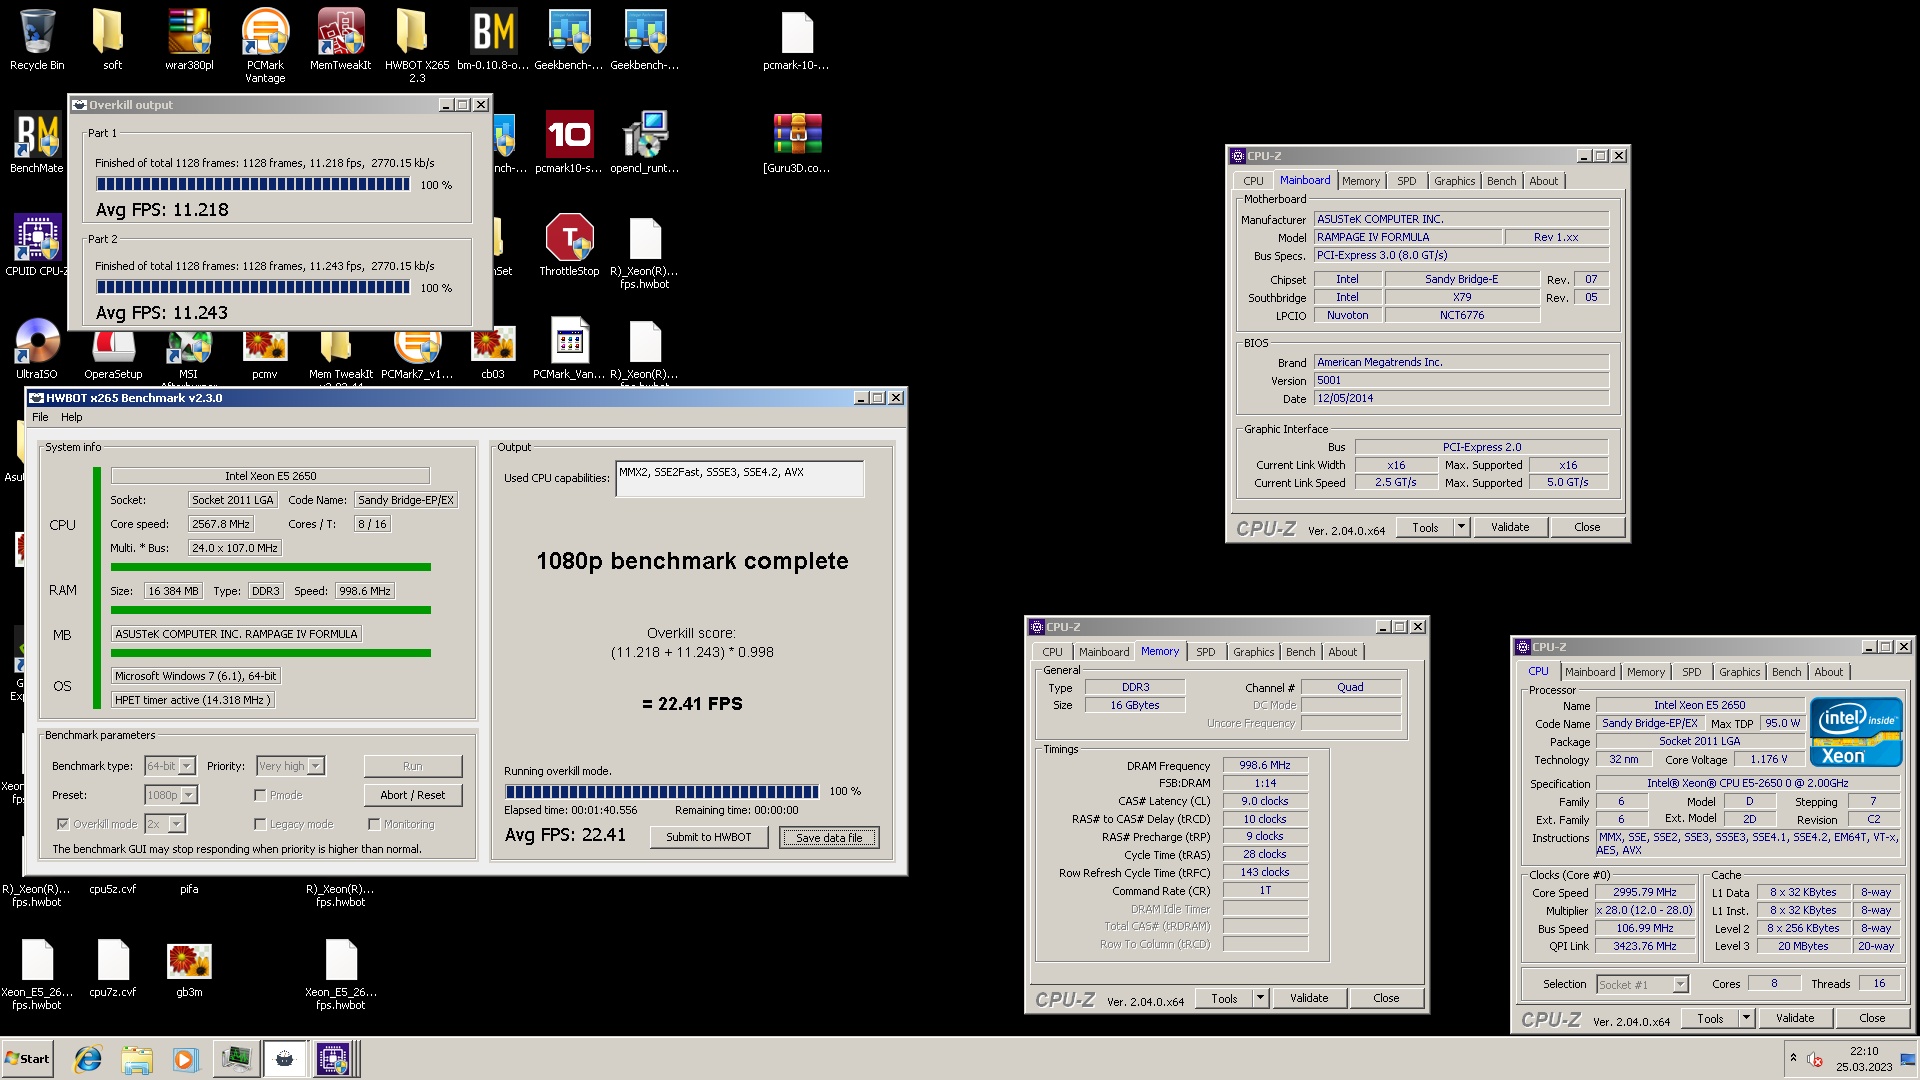Viewport: 1920px width, 1080px height.
Task: Switch to Memory tab in CPU-tab CPU-Z window
Action: (x=1645, y=672)
